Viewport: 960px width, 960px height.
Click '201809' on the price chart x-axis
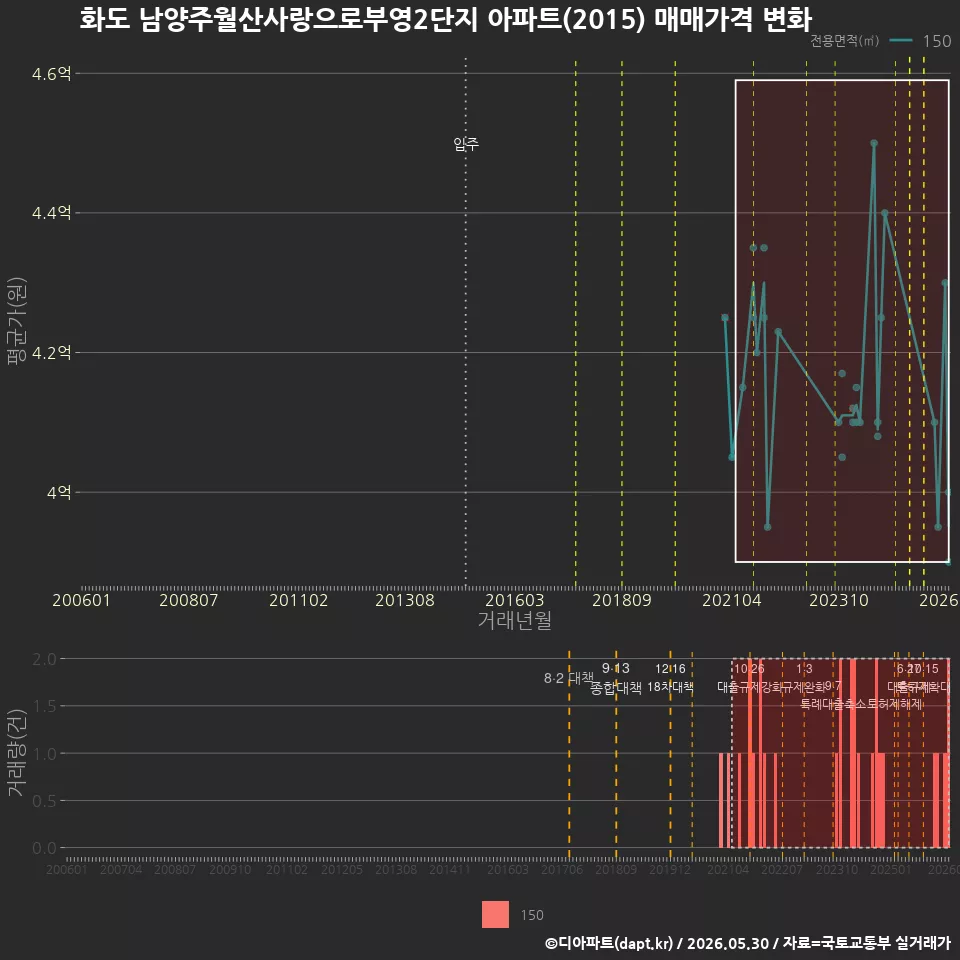pyautogui.click(x=621, y=600)
